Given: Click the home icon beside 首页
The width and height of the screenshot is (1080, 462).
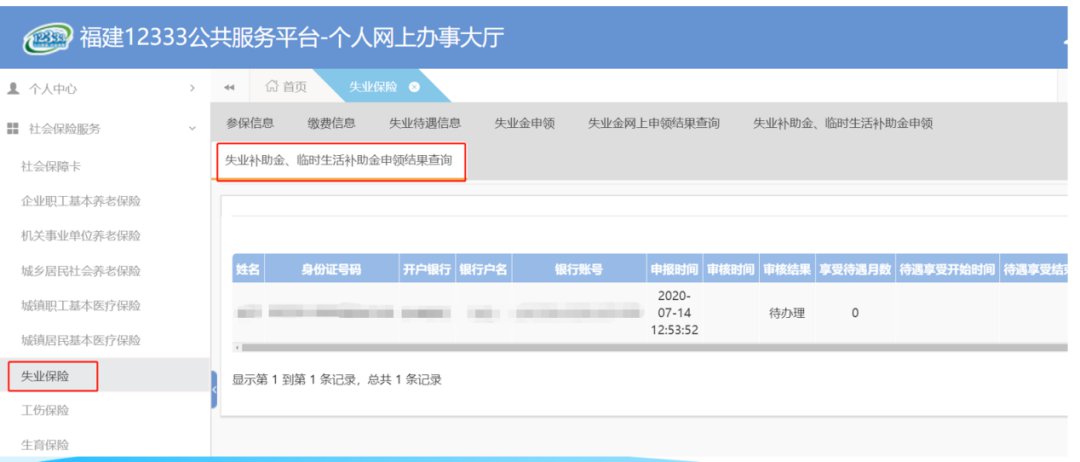Looking at the screenshot, I should pos(272,86).
